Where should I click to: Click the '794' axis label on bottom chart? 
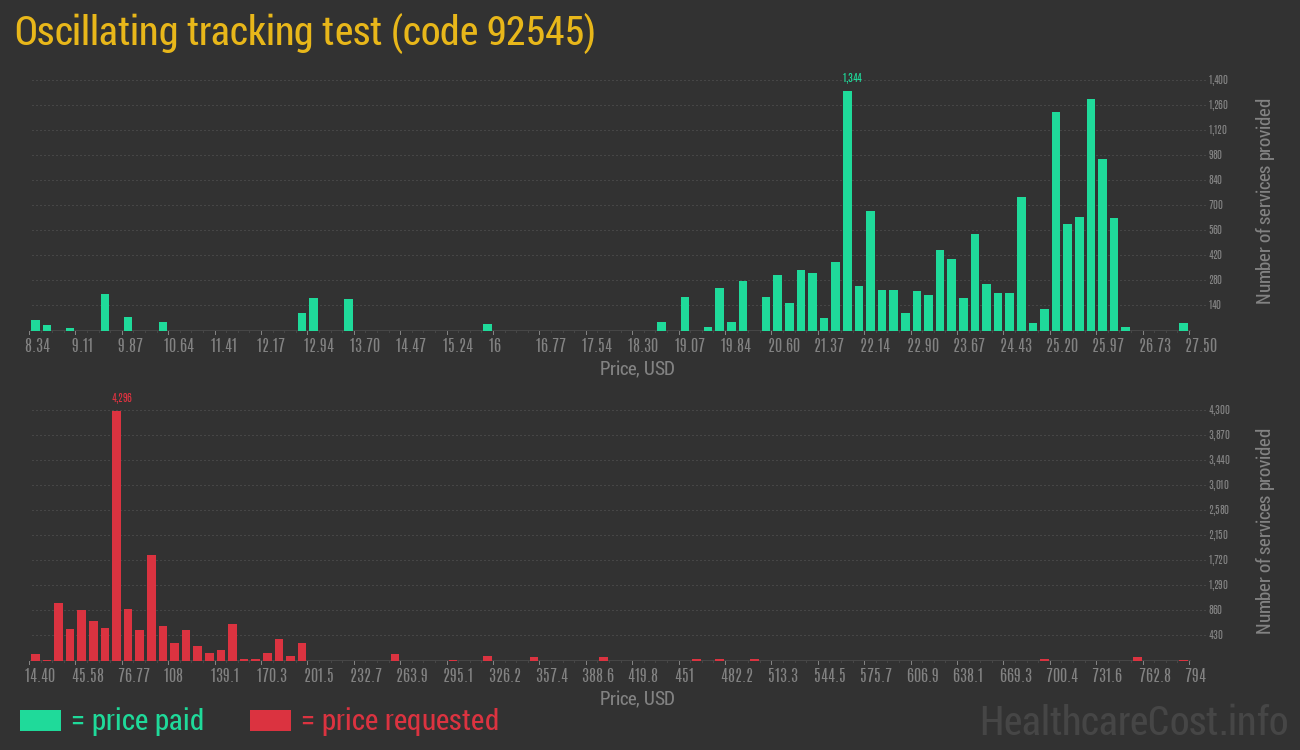point(1196,675)
